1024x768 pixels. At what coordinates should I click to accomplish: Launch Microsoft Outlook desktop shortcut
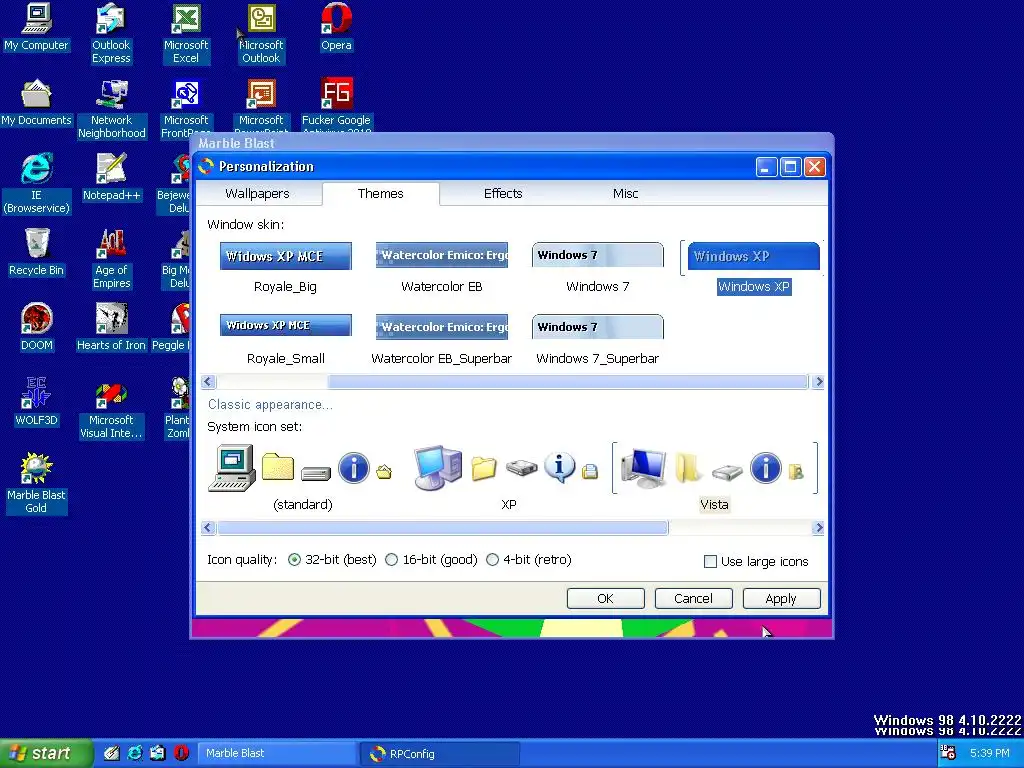coord(261,34)
